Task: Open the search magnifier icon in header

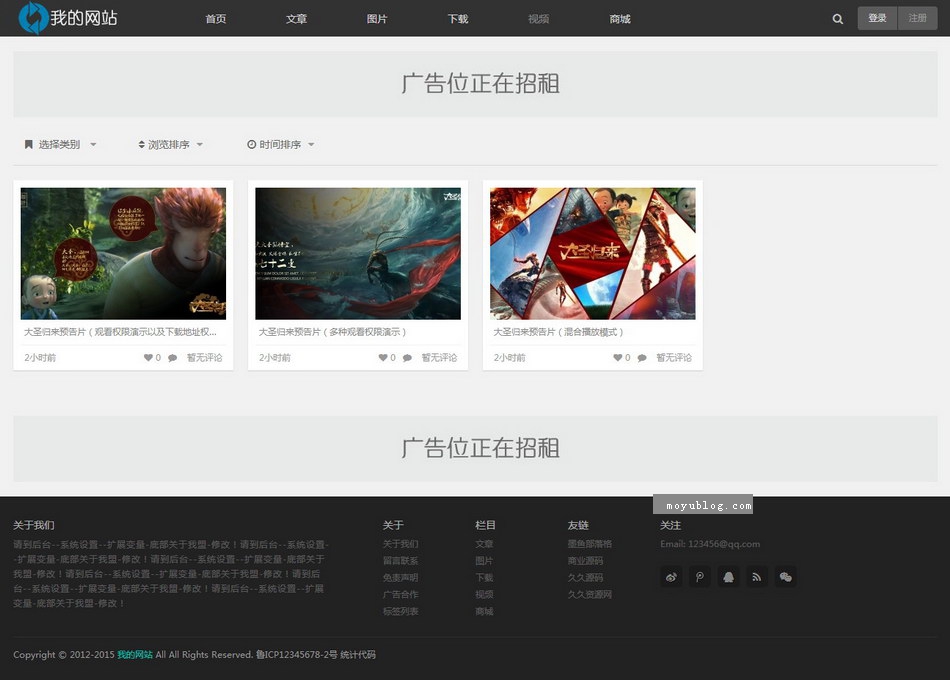Action: (x=837, y=19)
